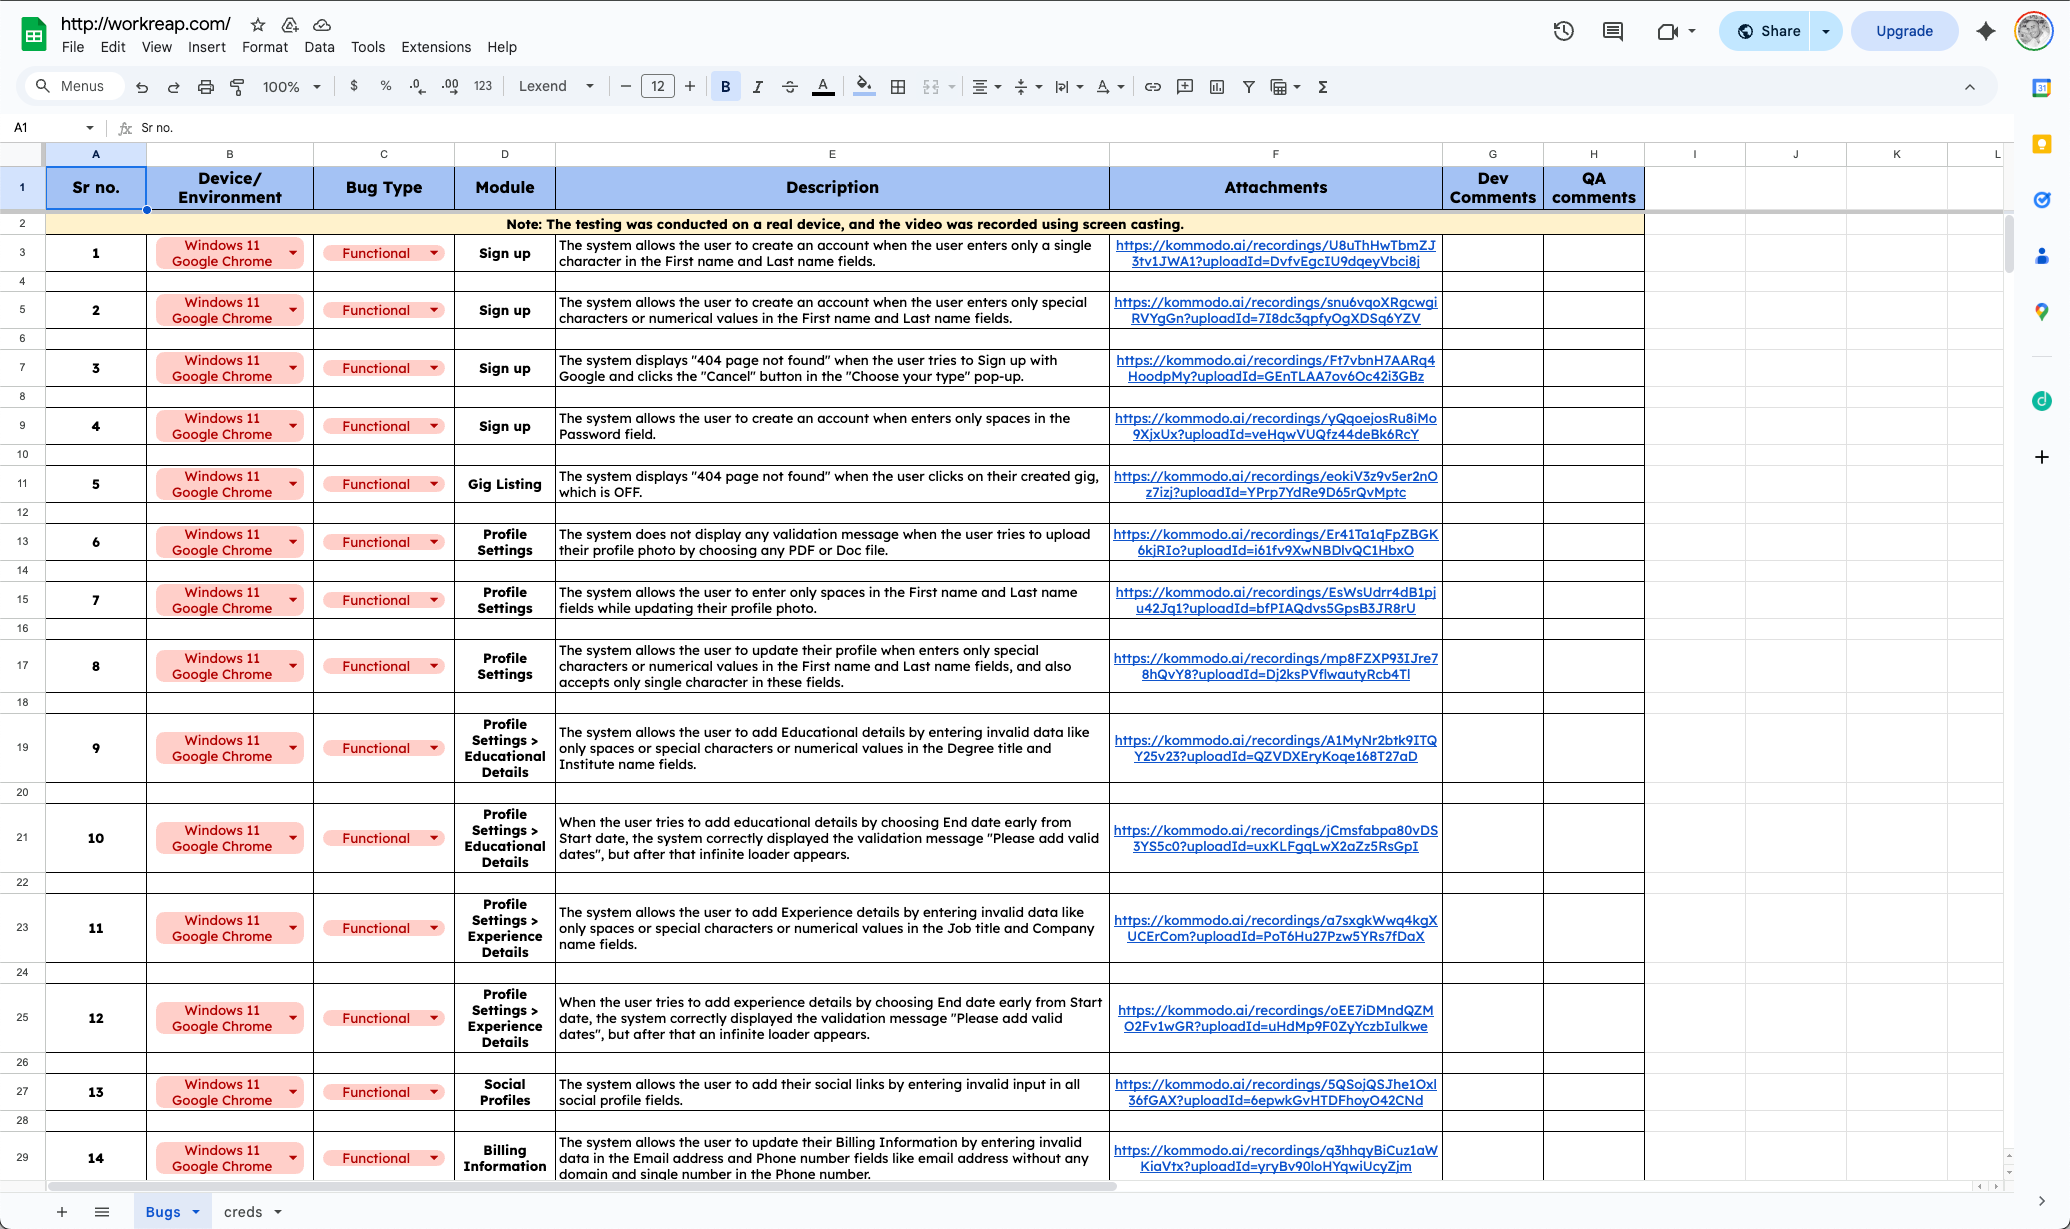Open the comments panel icon

1612,31
